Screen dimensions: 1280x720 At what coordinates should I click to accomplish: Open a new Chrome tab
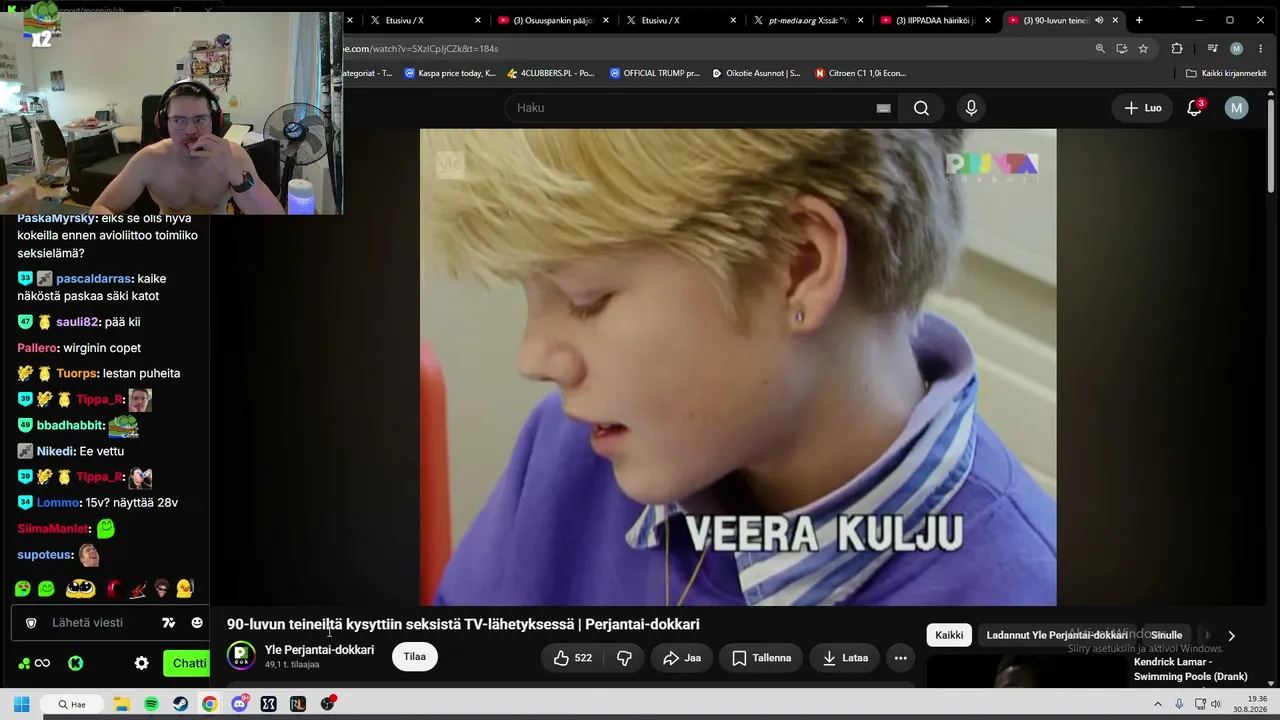1139,20
